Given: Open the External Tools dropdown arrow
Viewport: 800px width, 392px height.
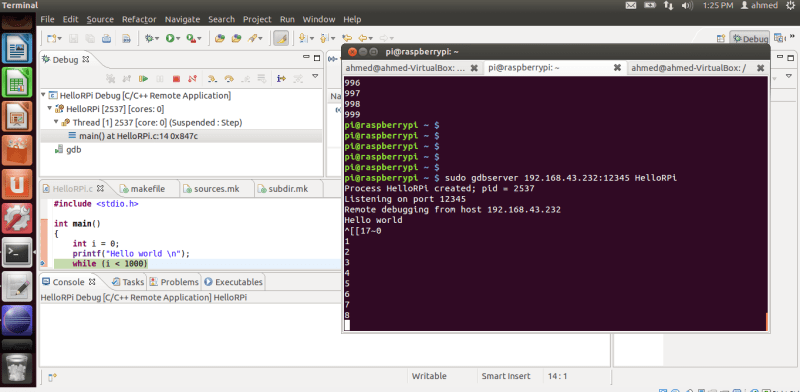Looking at the screenshot, I should pos(199,39).
